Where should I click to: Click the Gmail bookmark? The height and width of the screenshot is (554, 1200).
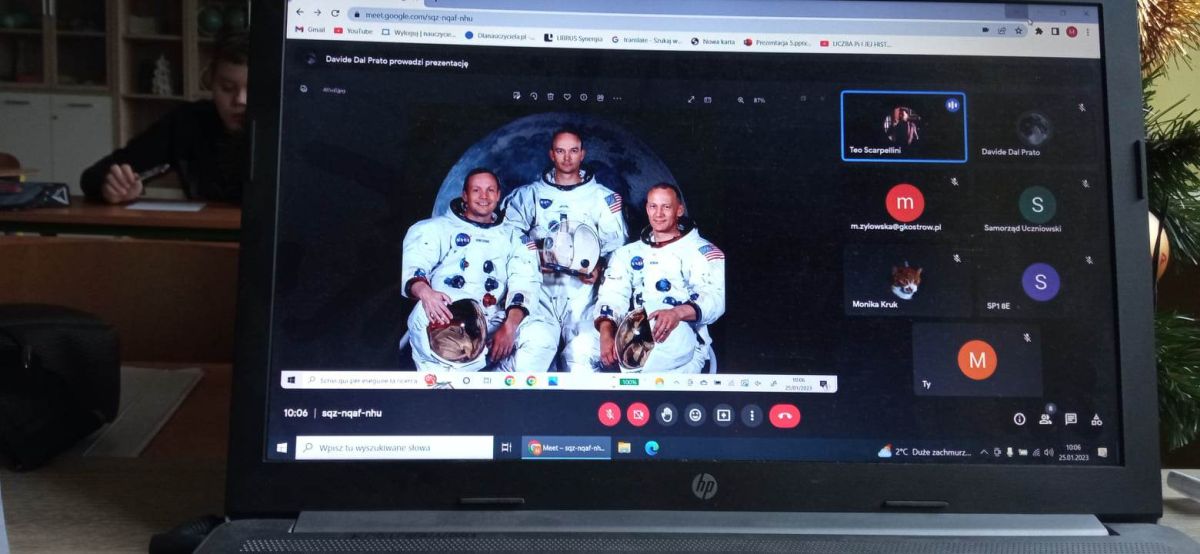310,30
